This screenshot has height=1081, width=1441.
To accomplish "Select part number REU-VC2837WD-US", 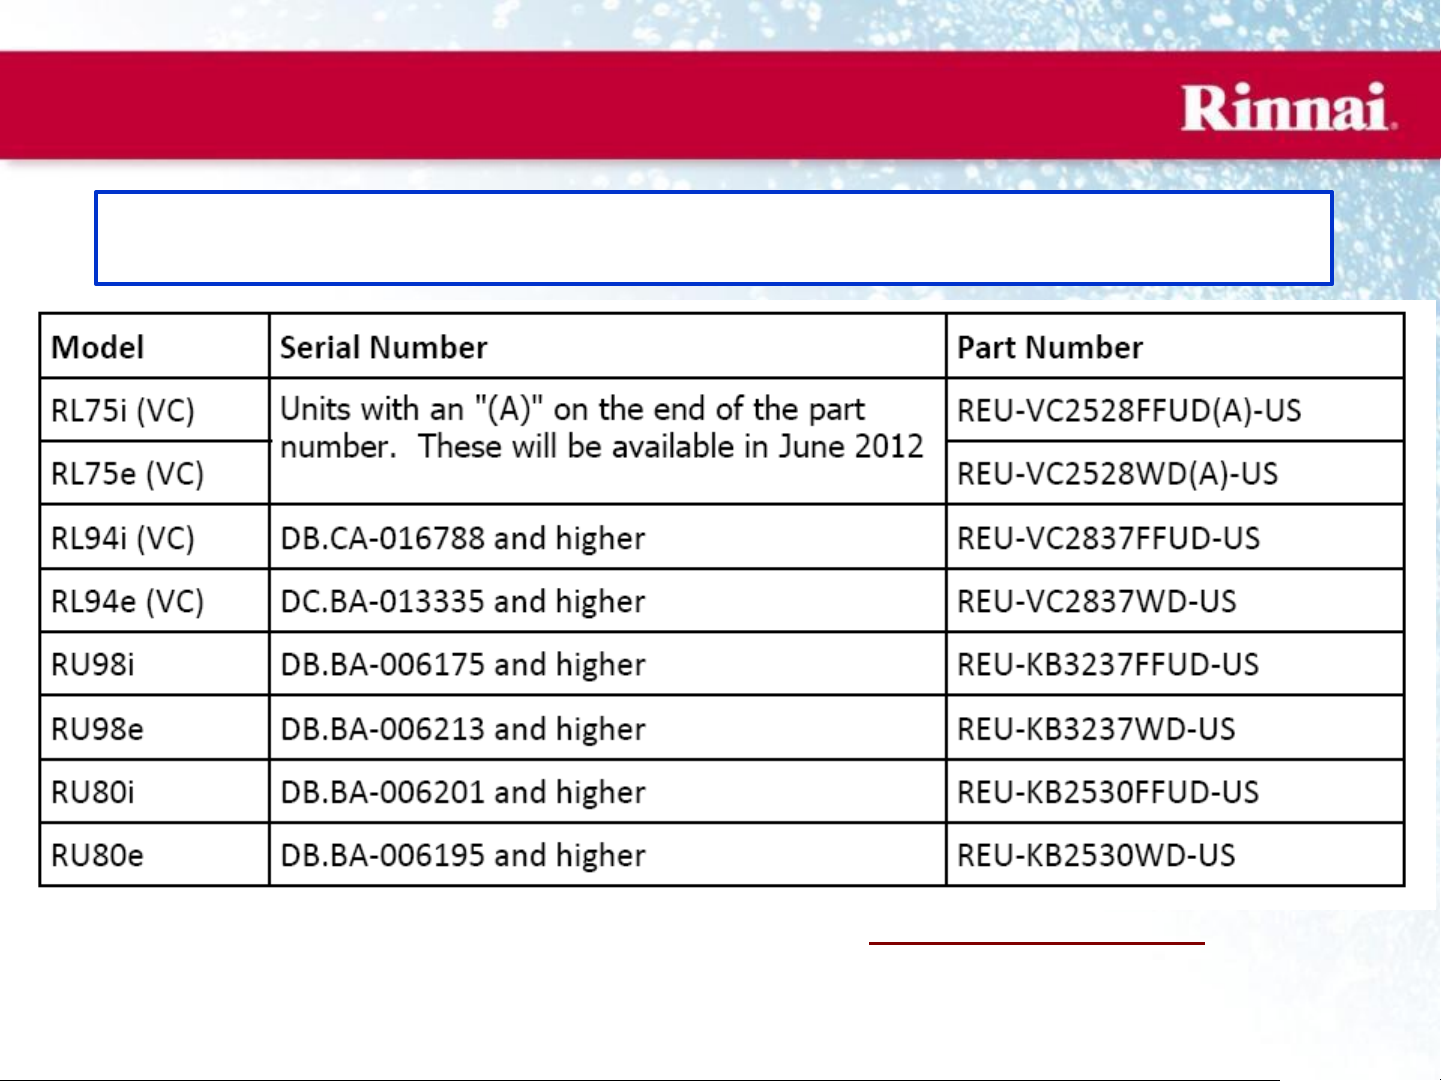I will pos(1097,601).
